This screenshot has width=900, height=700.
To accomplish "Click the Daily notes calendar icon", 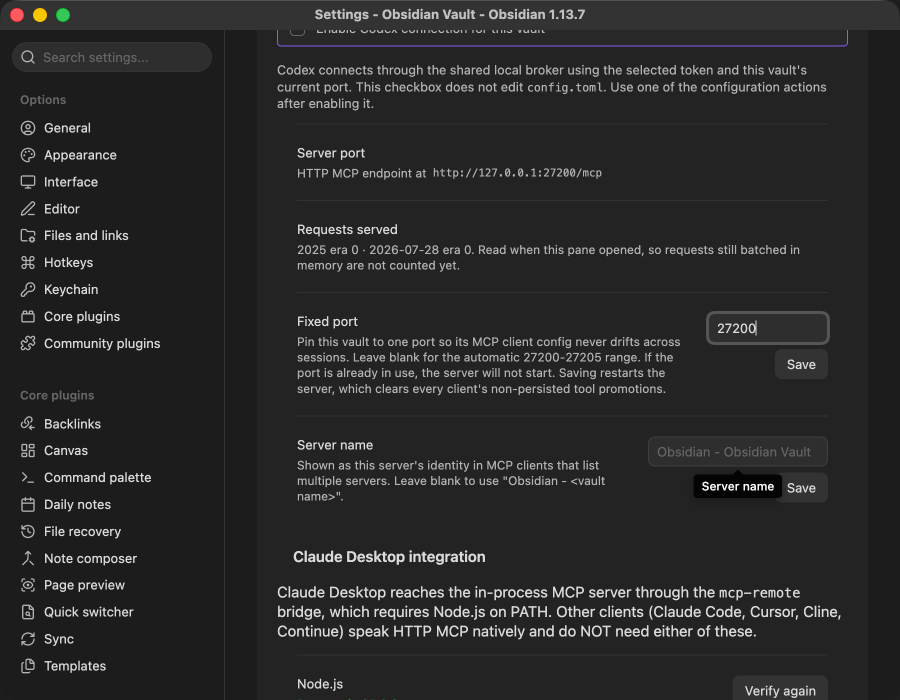I will click(x=28, y=505).
